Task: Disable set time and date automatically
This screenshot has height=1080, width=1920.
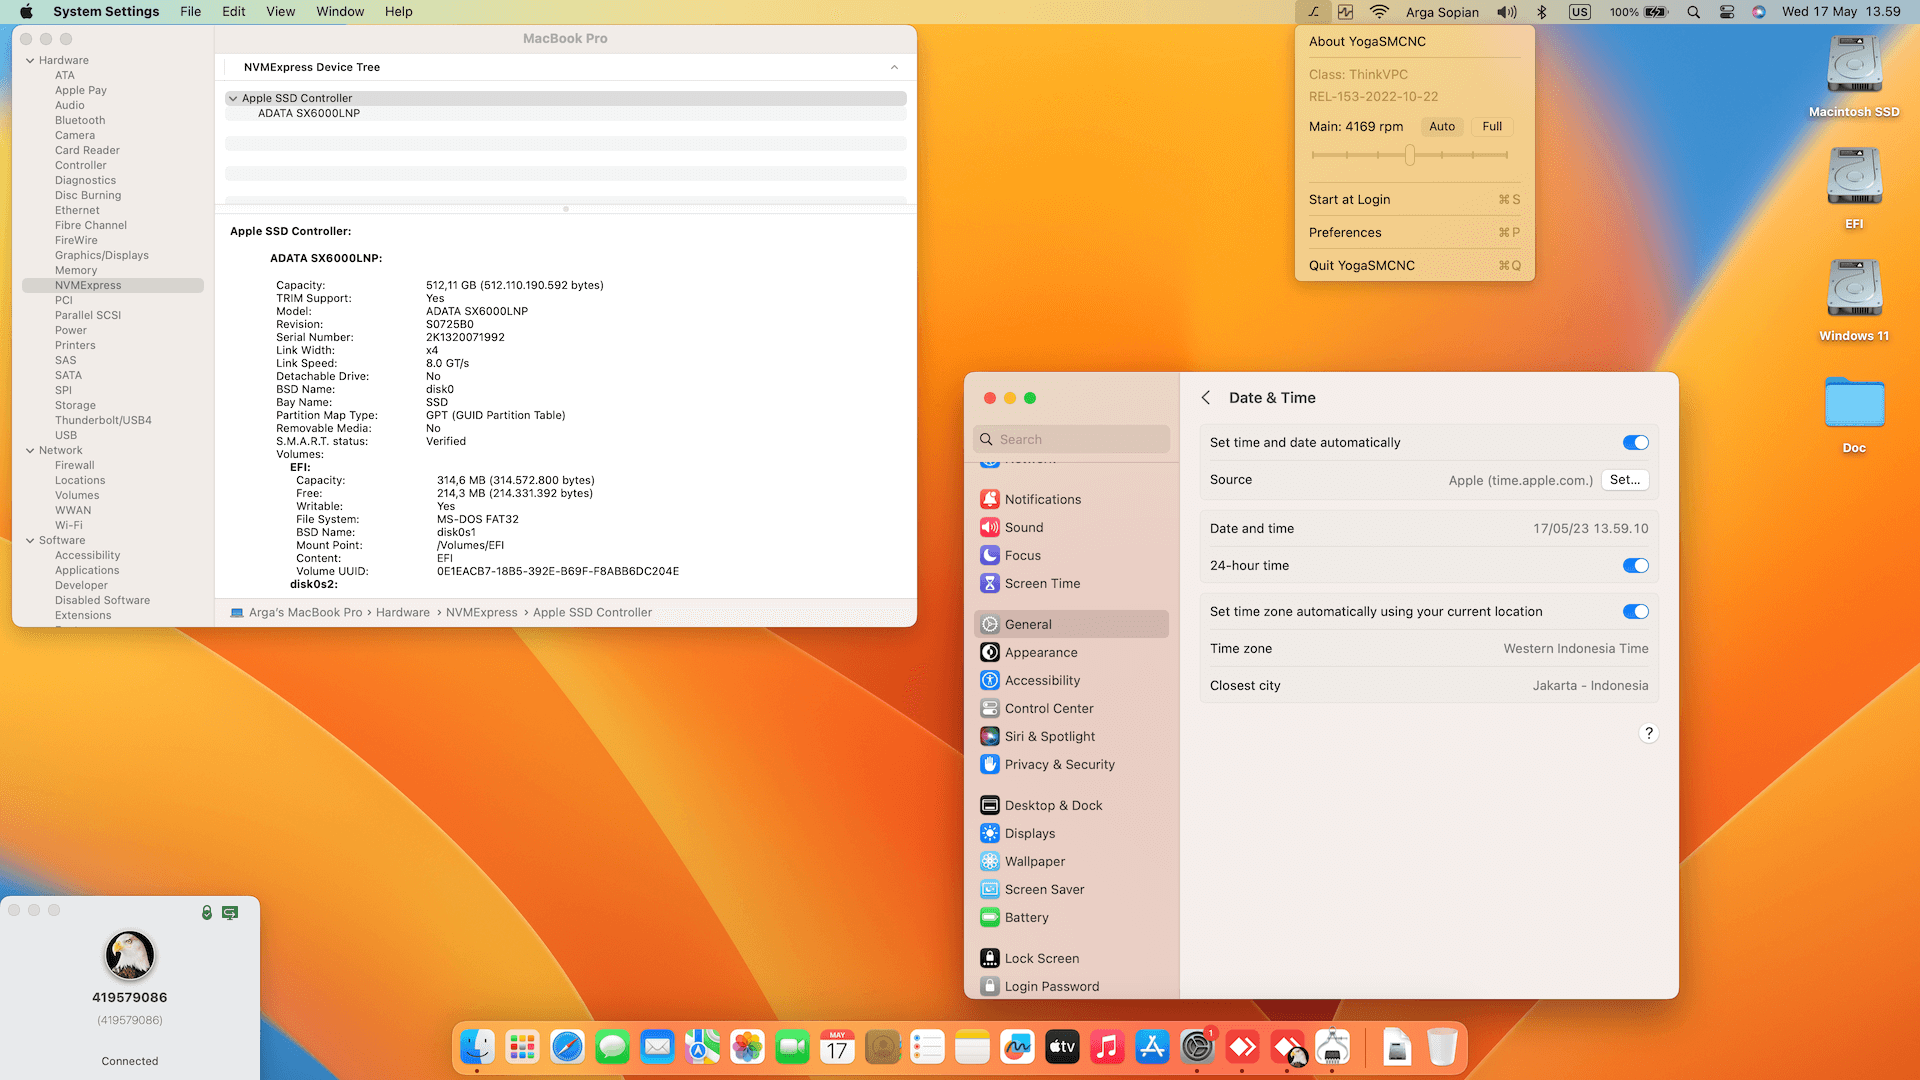Action: (1635, 443)
